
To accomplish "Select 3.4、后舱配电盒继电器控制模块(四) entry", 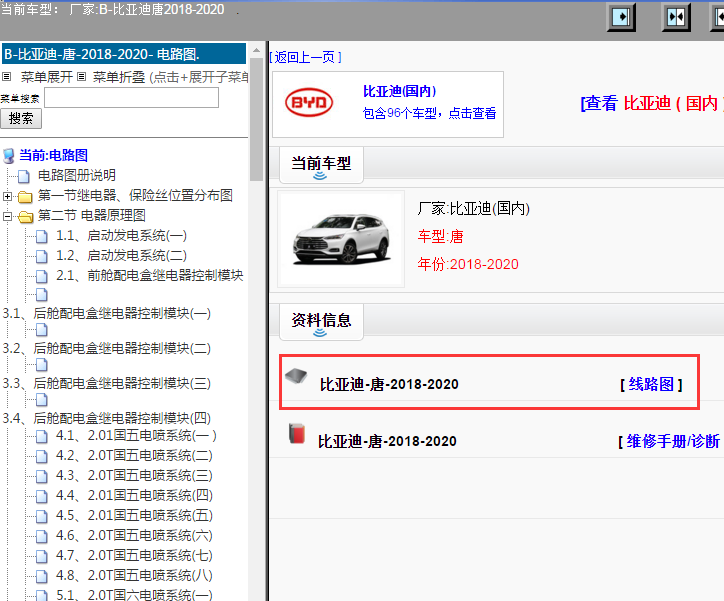I will click(x=107, y=418).
